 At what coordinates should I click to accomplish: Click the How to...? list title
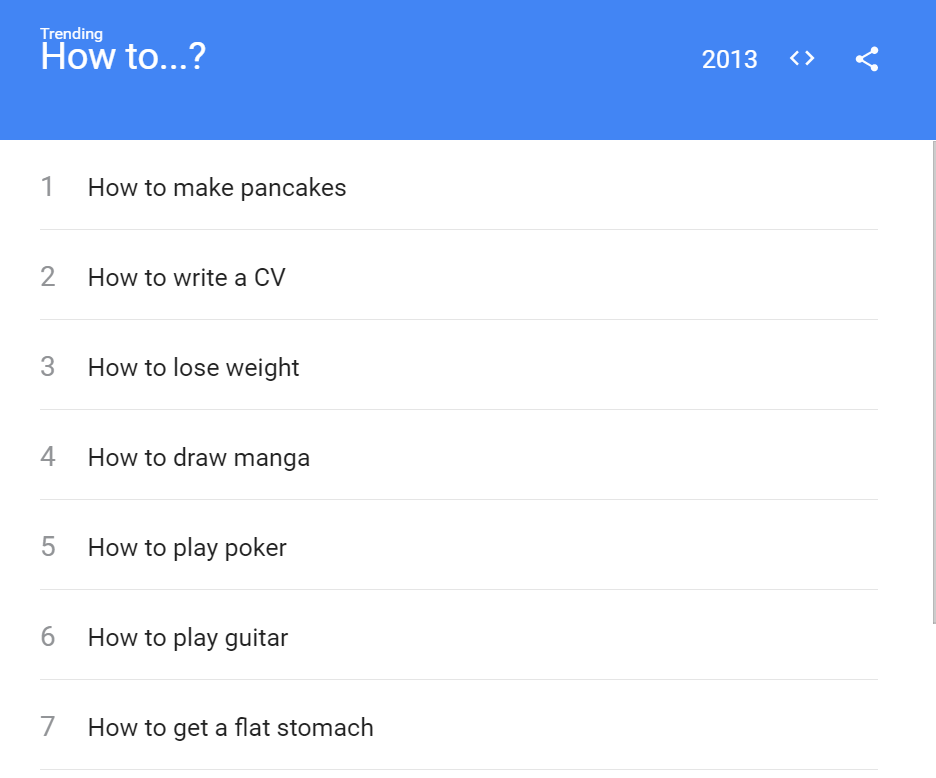tap(122, 58)
